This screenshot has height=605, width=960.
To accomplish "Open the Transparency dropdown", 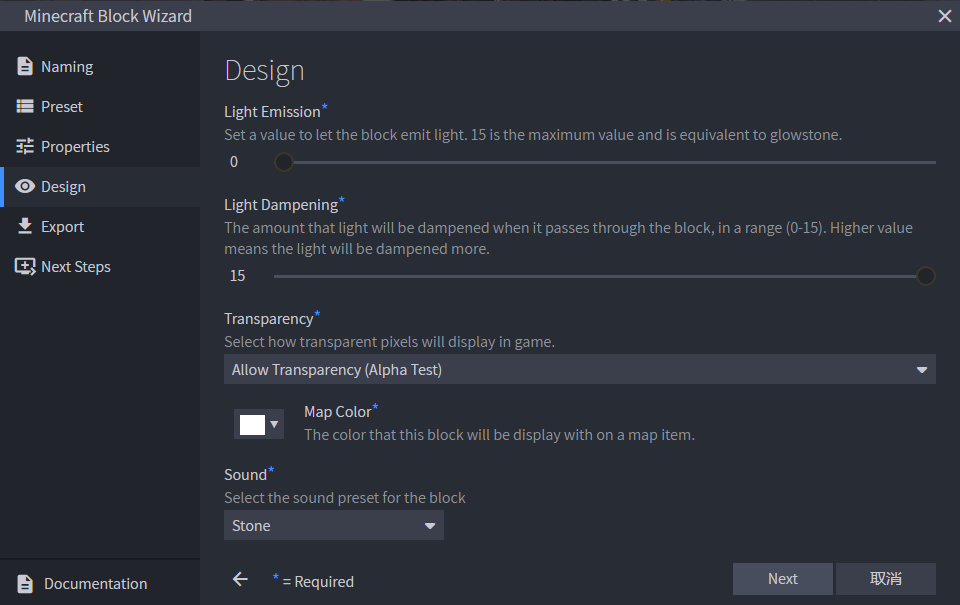I will coord(579,369).
